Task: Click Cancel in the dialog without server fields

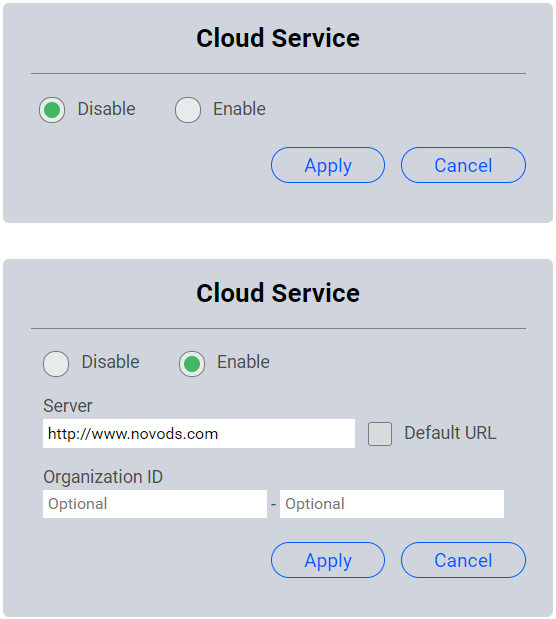Action: point(463,165)
